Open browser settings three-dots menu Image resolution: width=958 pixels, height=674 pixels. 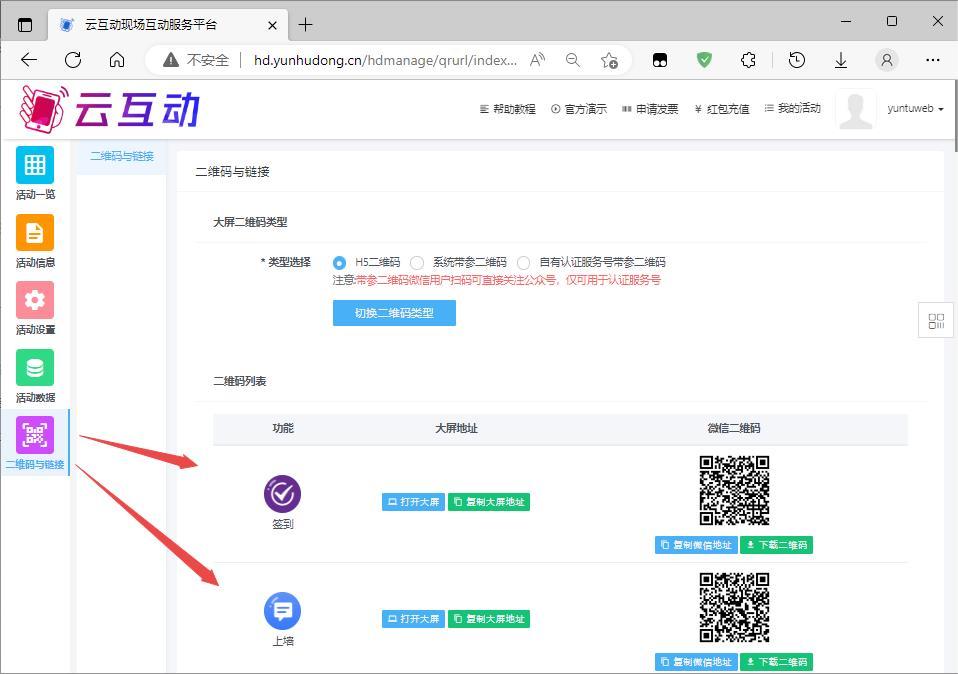click(932, 60)
